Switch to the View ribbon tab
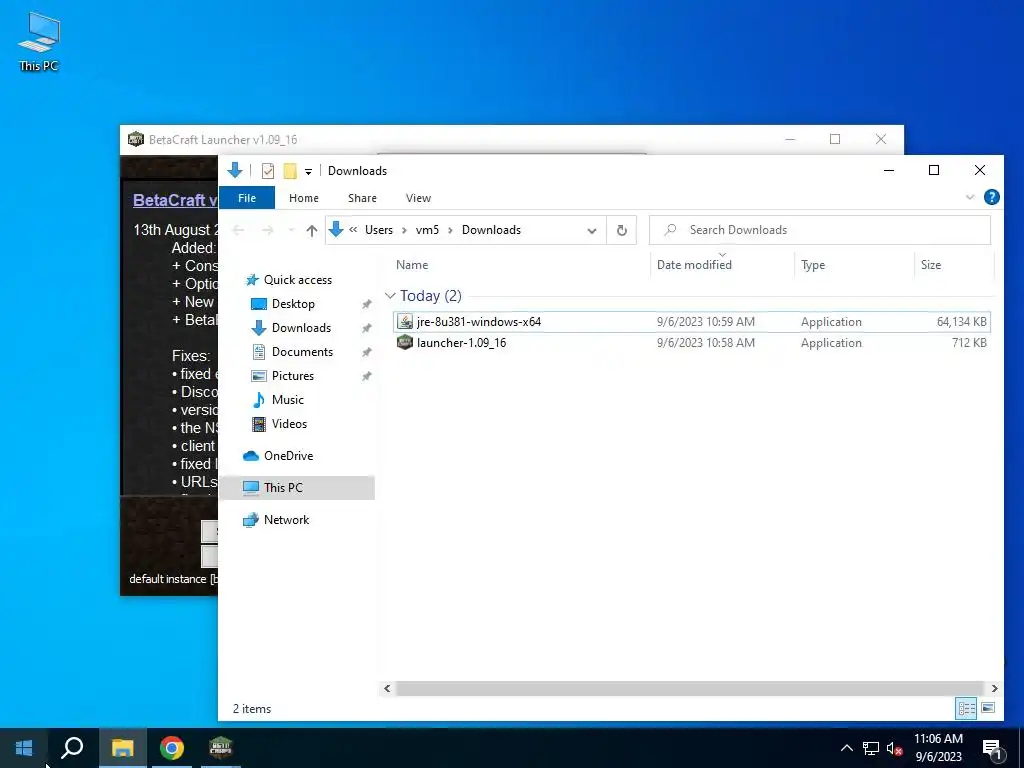This screenshot has height=768, width=1024. tap(418, 198)
